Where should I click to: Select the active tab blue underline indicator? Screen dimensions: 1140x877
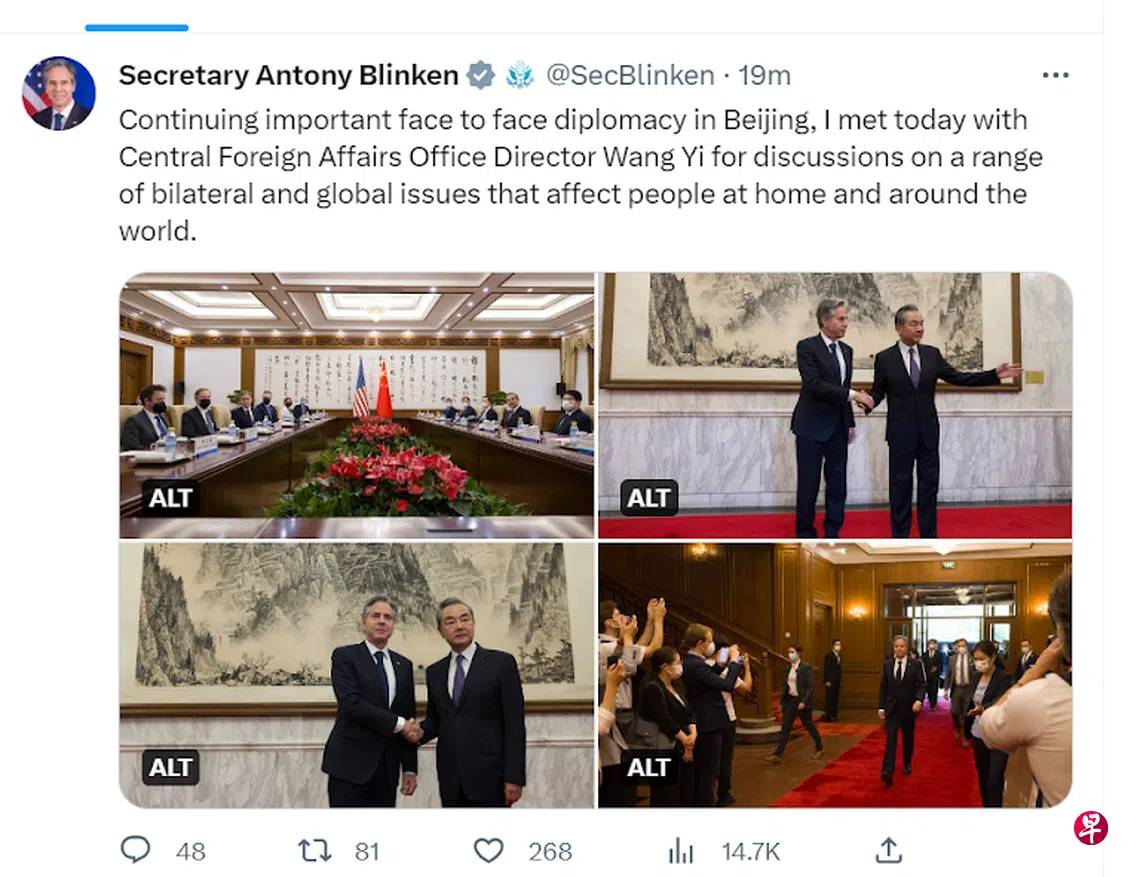coord(137,28)
